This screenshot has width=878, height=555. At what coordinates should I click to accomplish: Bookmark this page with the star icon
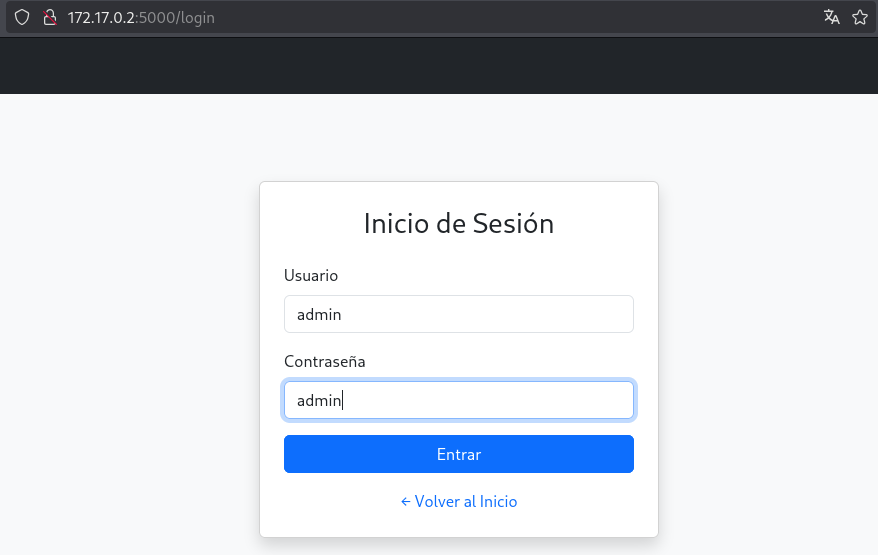(x=860, y=17)
